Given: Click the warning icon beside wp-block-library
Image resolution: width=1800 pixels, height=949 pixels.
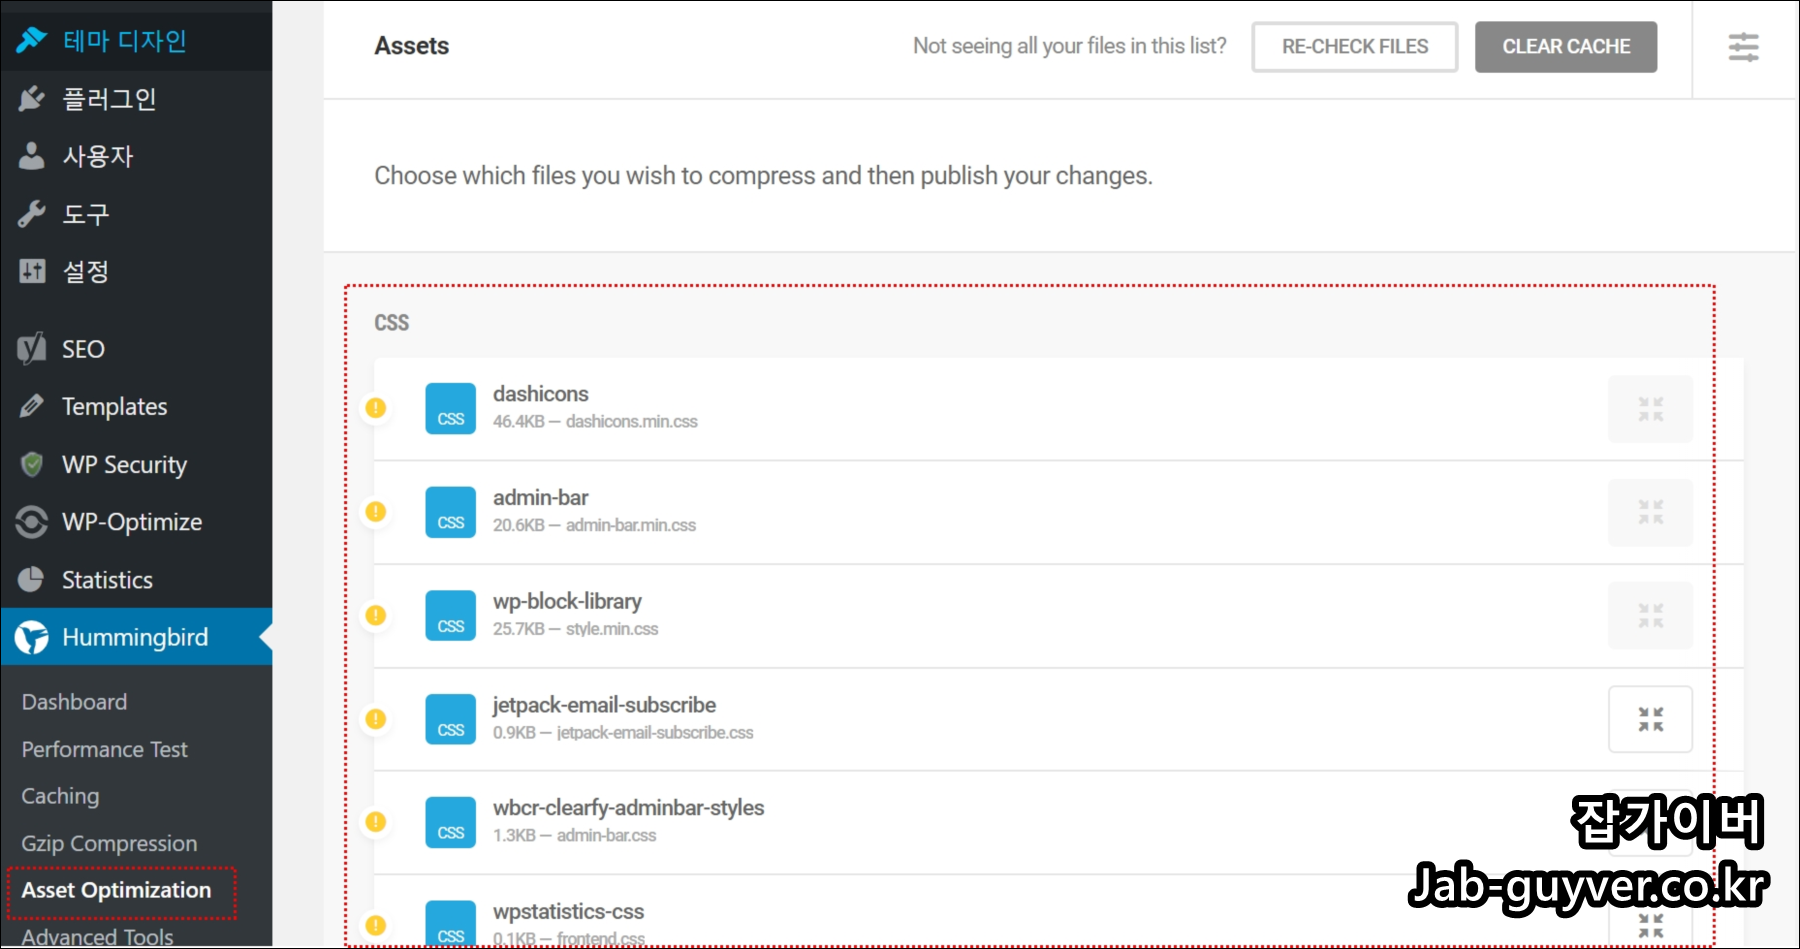Looking at the screenshot, I should (x=376, y=615).
